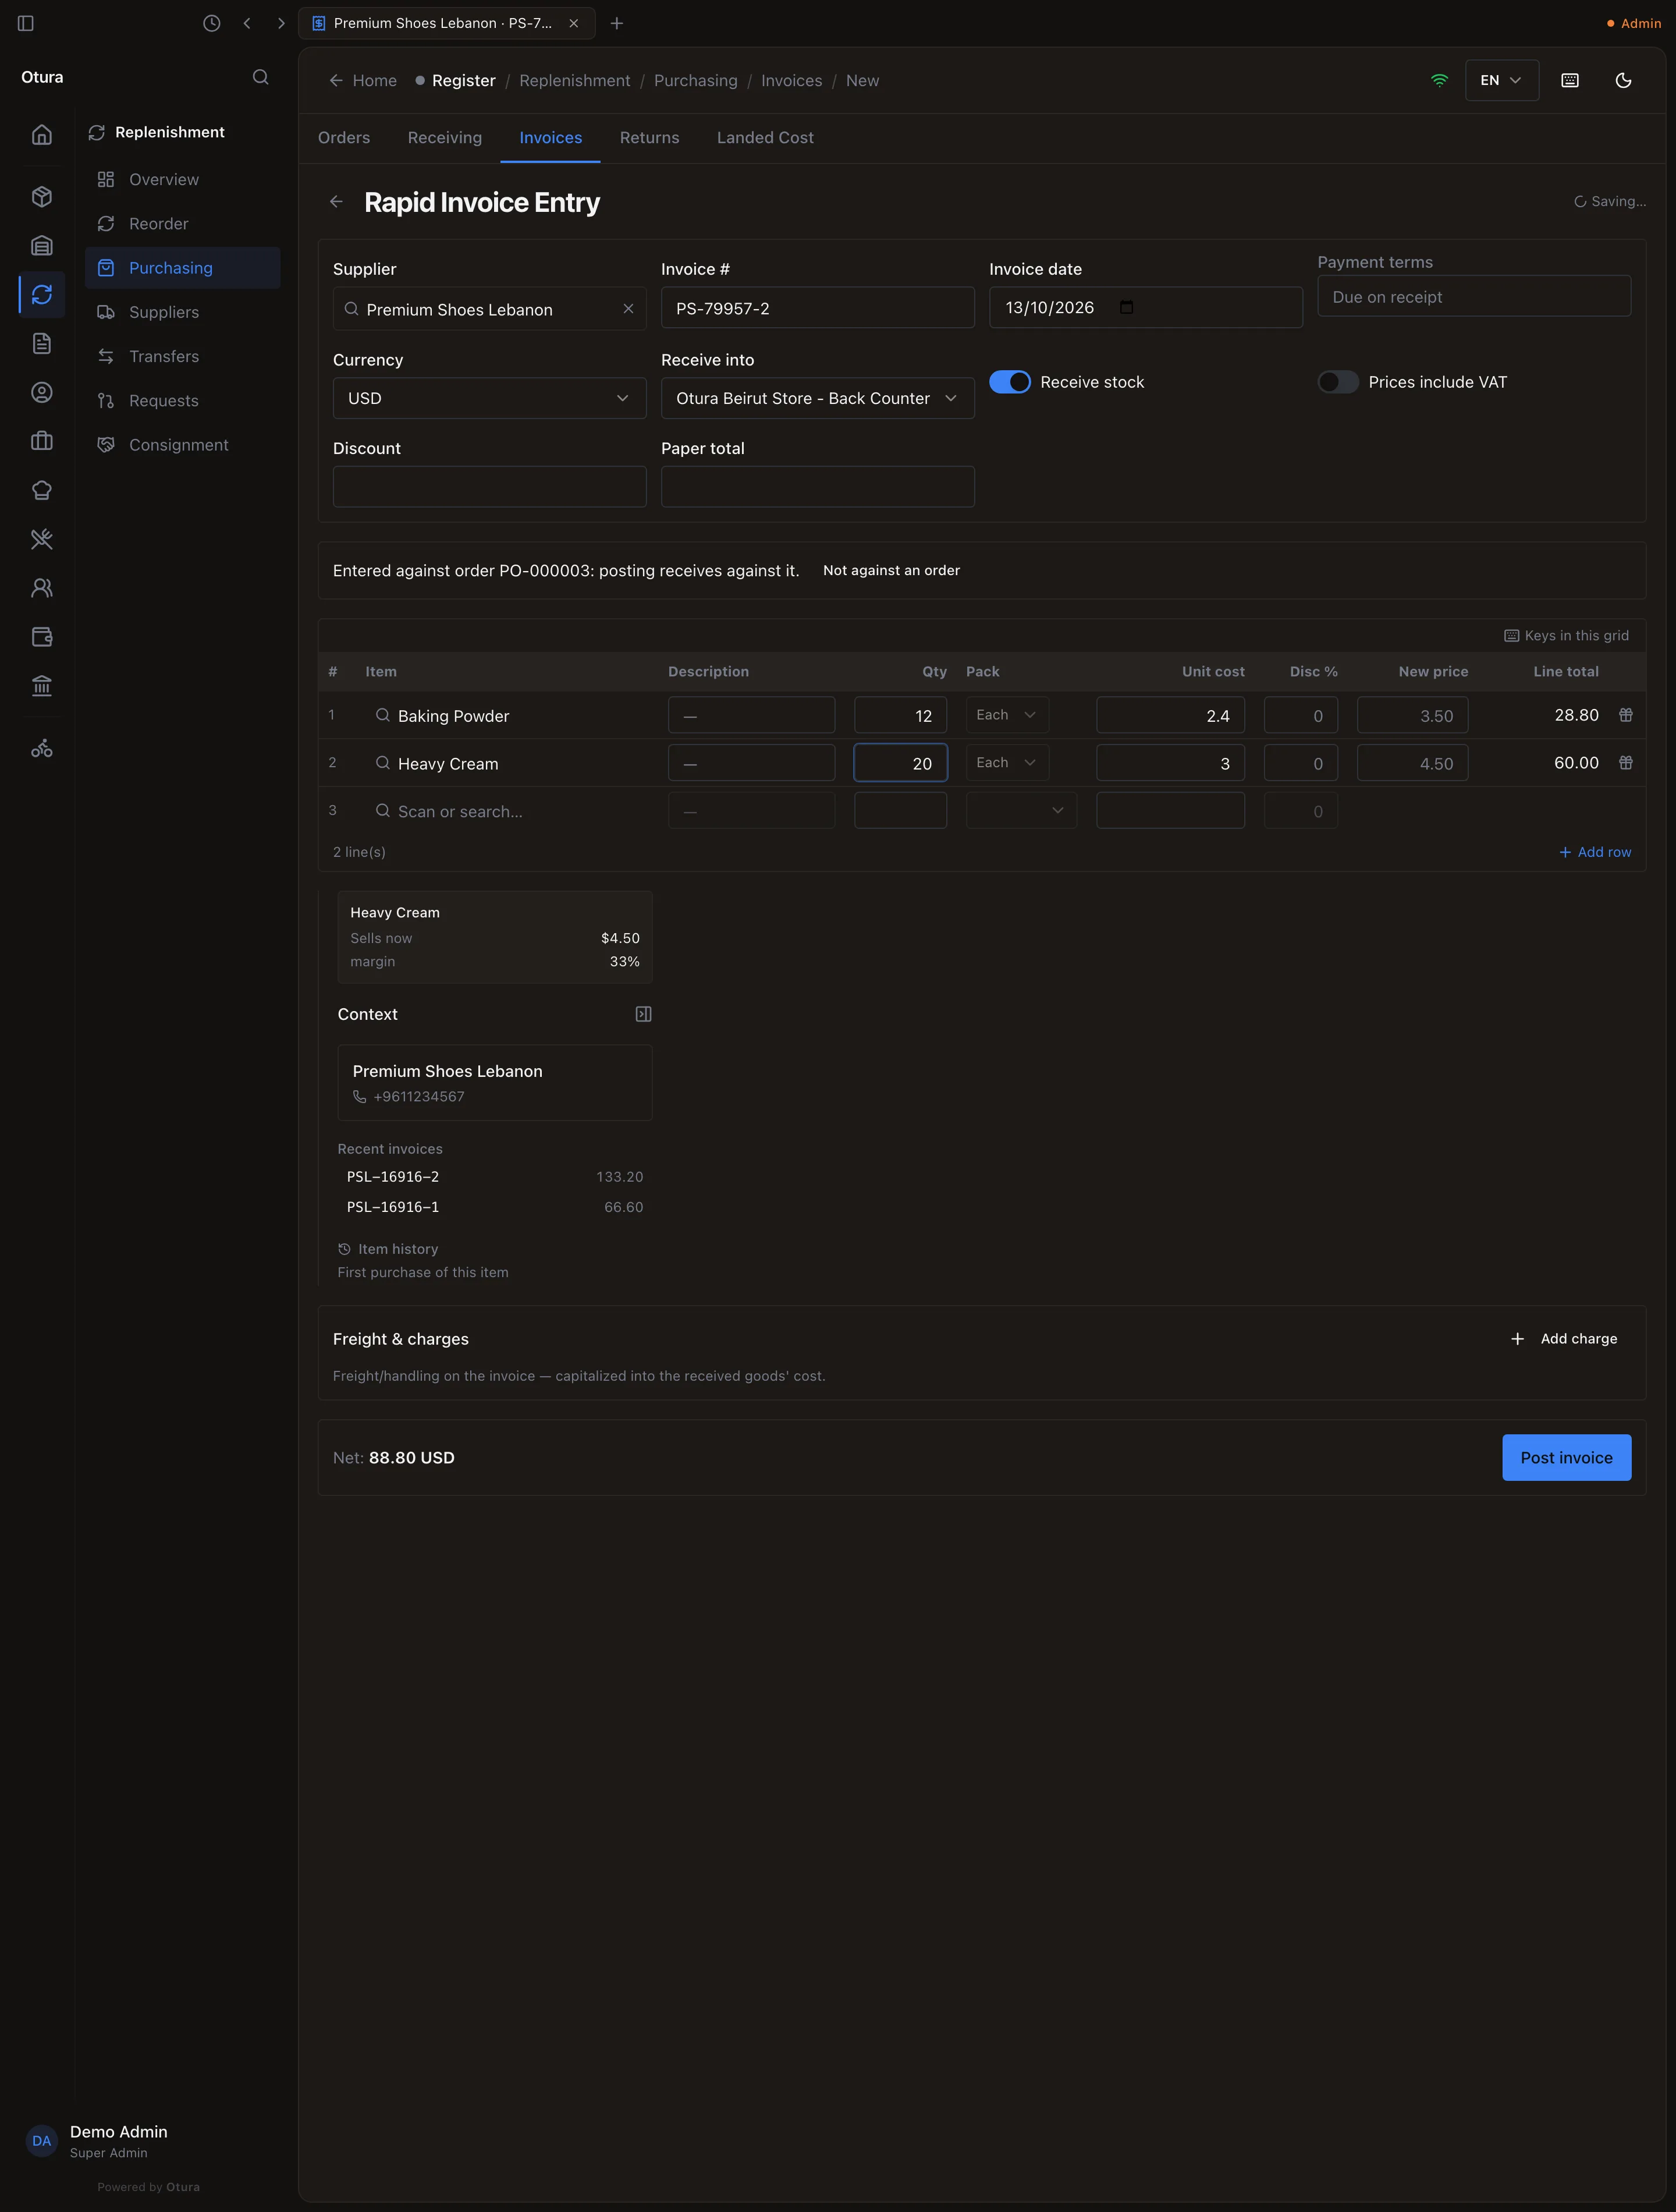Enable Prices include VAT switch
1676x2212 pixels.
click(1338, 382)
